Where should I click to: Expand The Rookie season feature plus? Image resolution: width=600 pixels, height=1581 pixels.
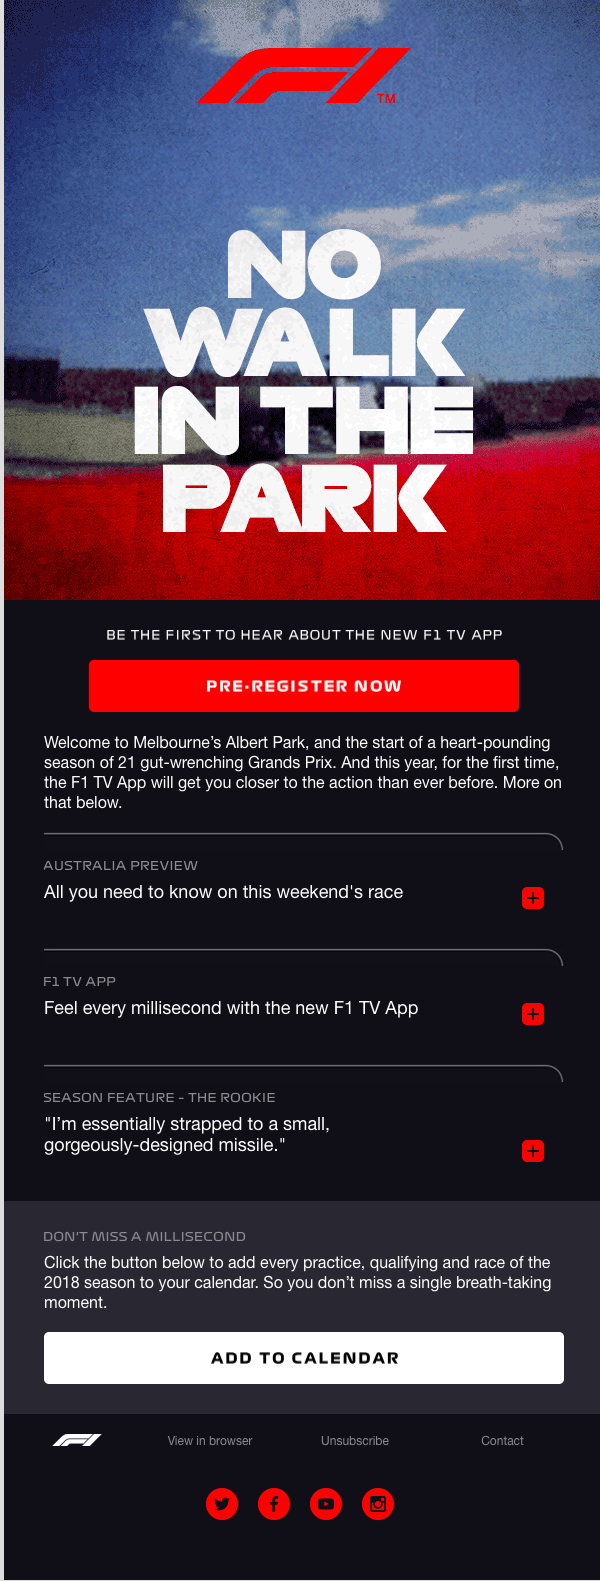click(x=533, y=1151)
